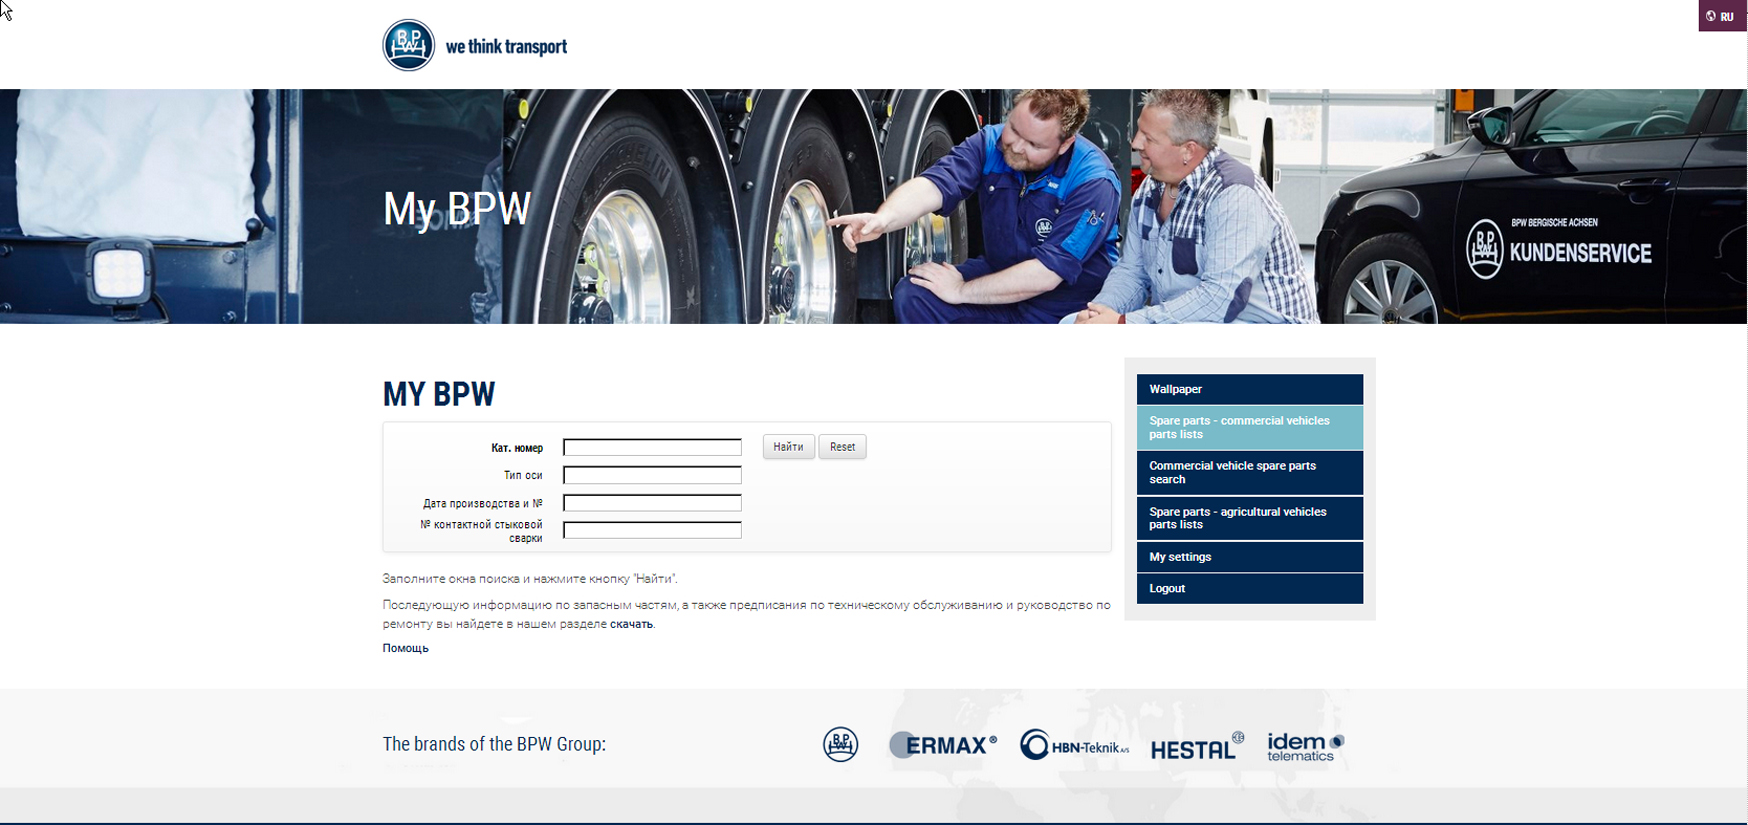The width and height of the screenshot is (1748, 825).
Task: Select the Wallpaper menu item
Action: click(x=1249, y=389)
